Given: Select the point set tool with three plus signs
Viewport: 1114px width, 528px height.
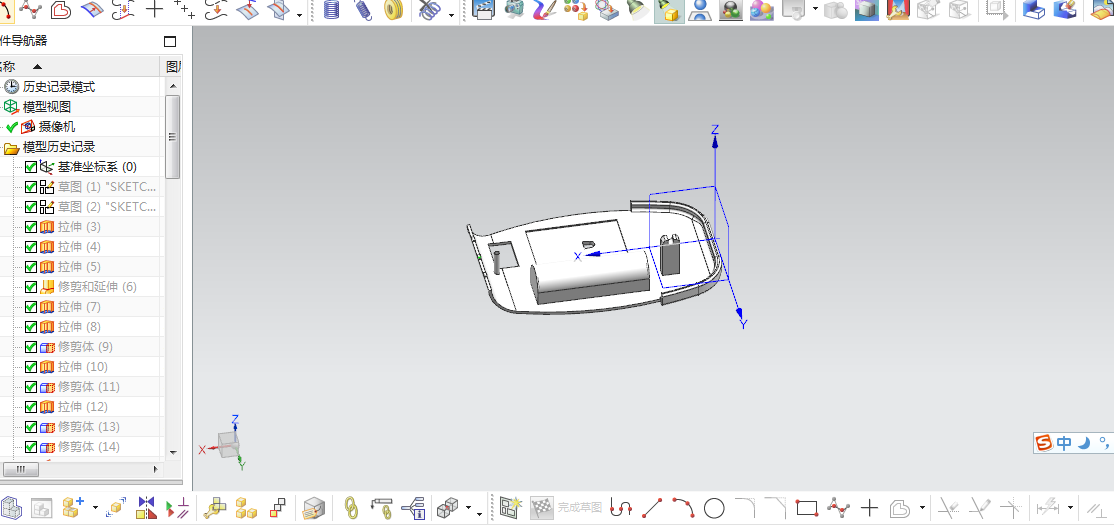Looking at the screenshot, I should pos(184,9).
